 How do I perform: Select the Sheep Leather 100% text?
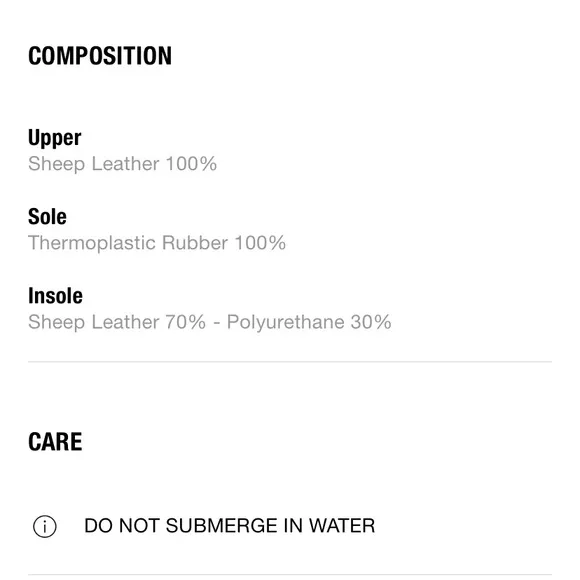[122, 164]
